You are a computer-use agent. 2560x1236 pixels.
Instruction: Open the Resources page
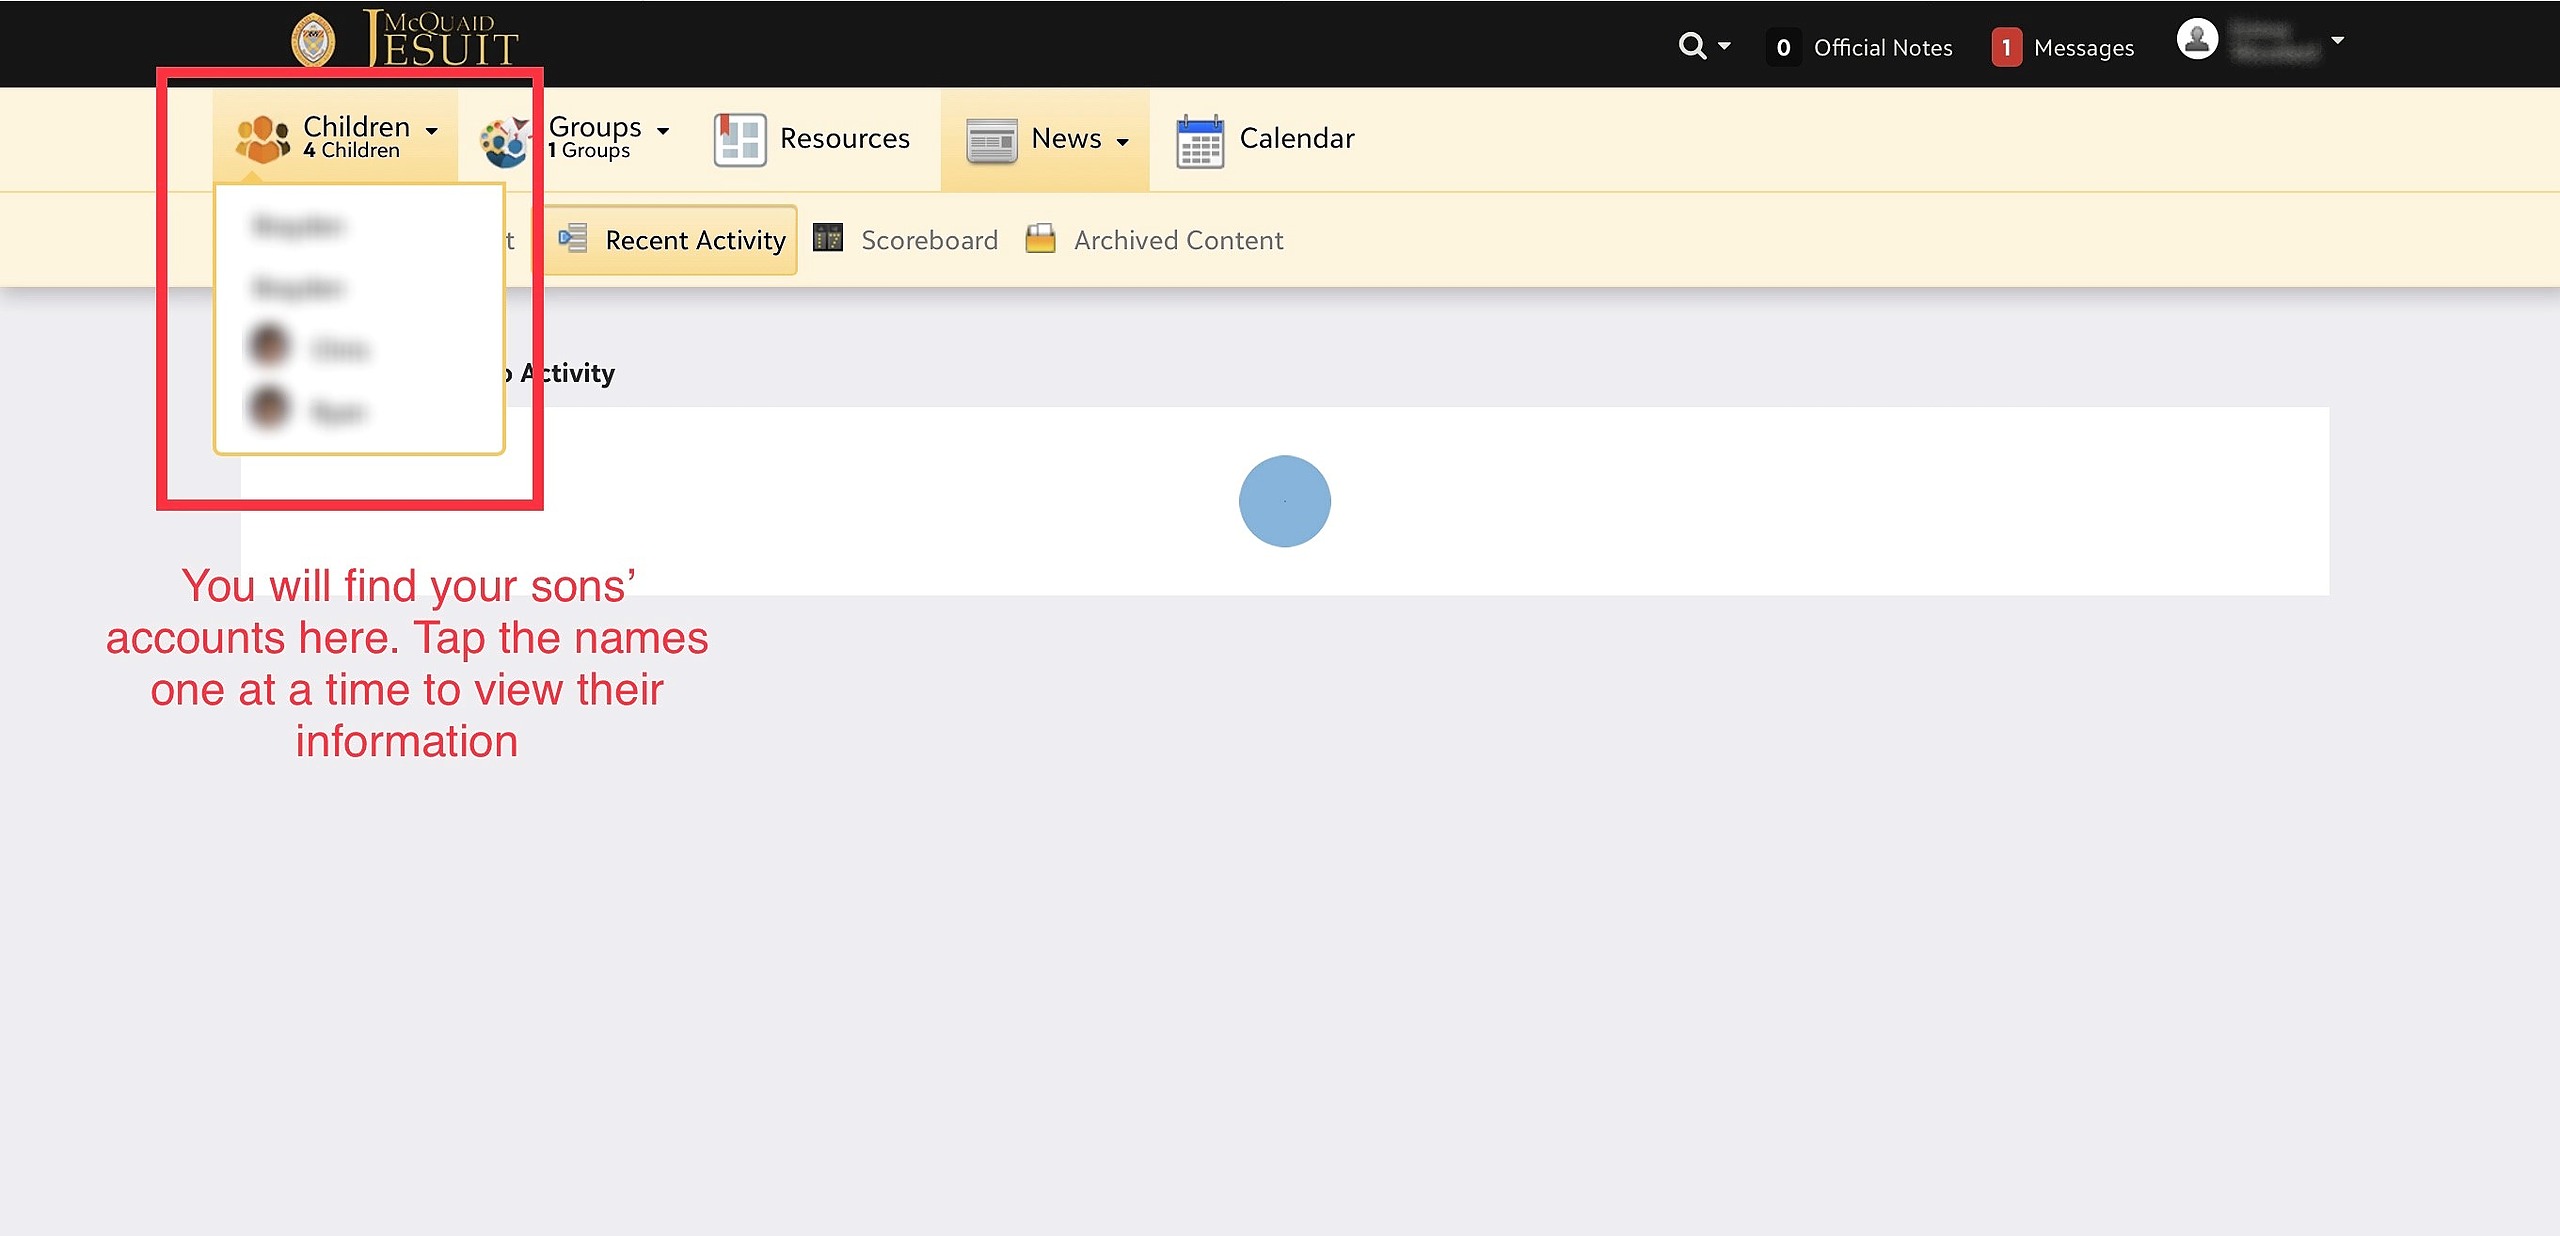click(x=844, y=138)
